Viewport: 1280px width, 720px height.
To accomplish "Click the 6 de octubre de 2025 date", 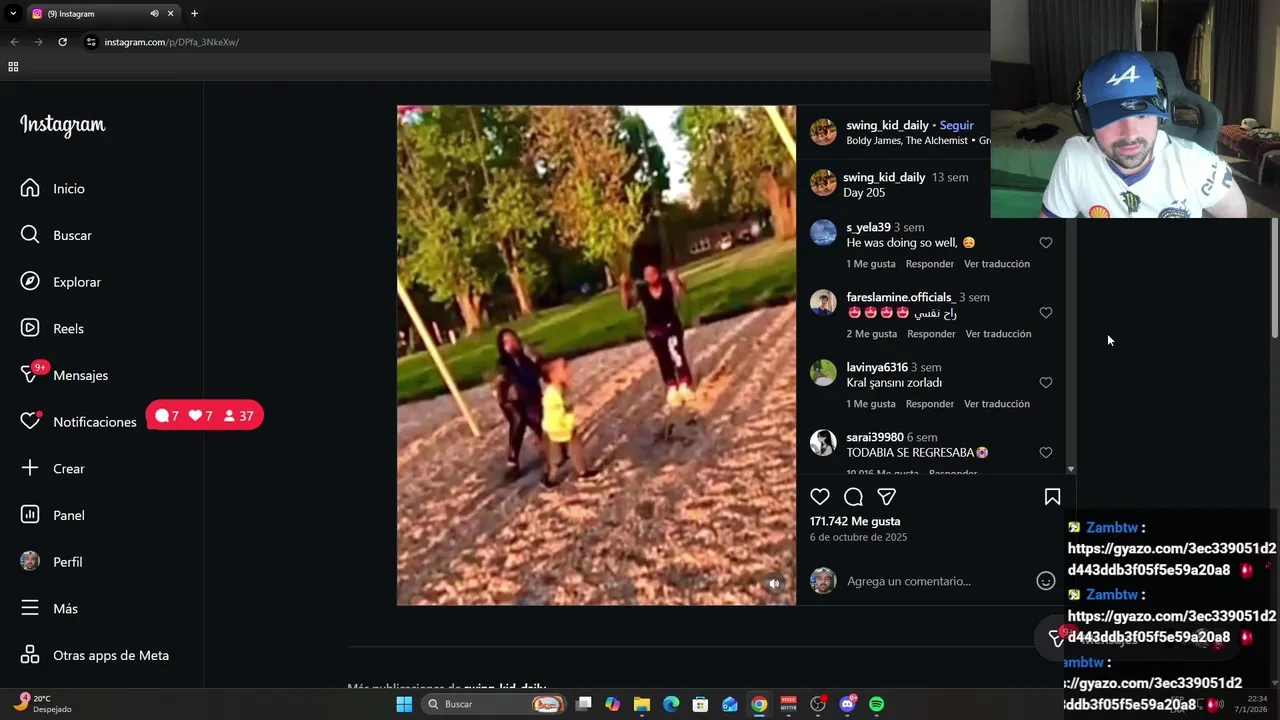I will tap(858, 537).
